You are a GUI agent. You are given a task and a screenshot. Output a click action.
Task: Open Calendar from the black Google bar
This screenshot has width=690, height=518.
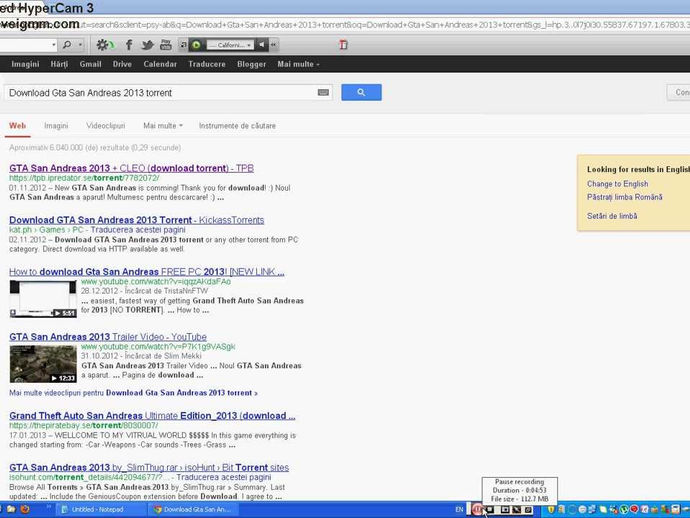click(160, 64)
